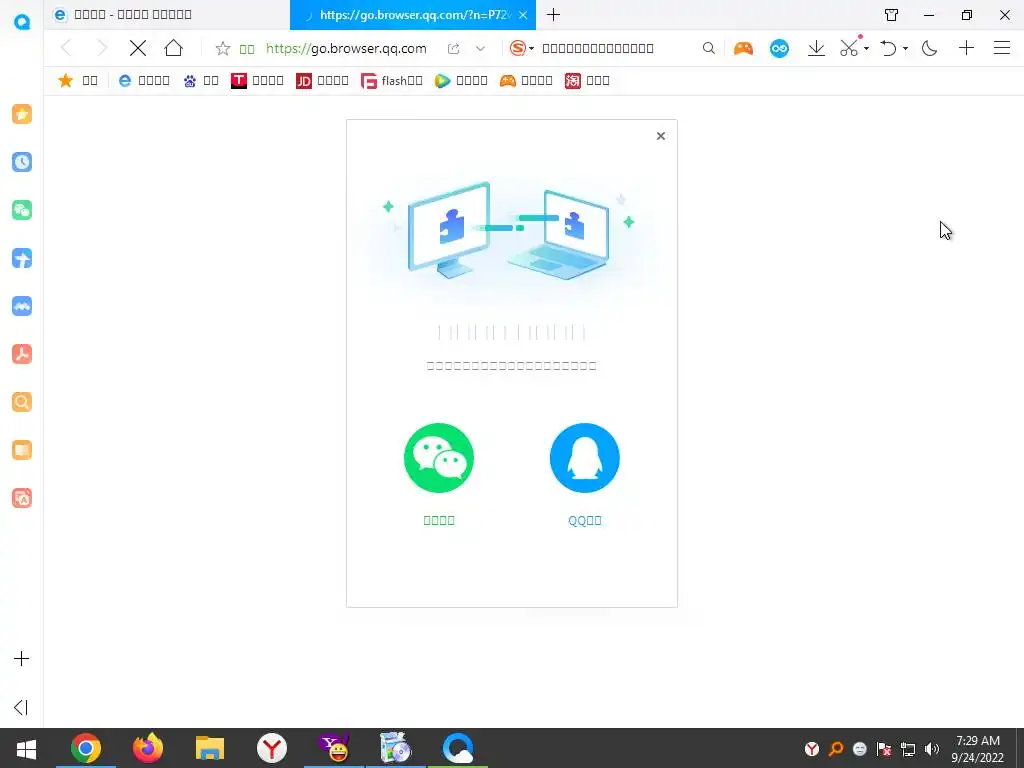The height and width of the screenshot is (768, 1024).
Task: Click the undo closed tab icon
Action: (x=888, y=48)
